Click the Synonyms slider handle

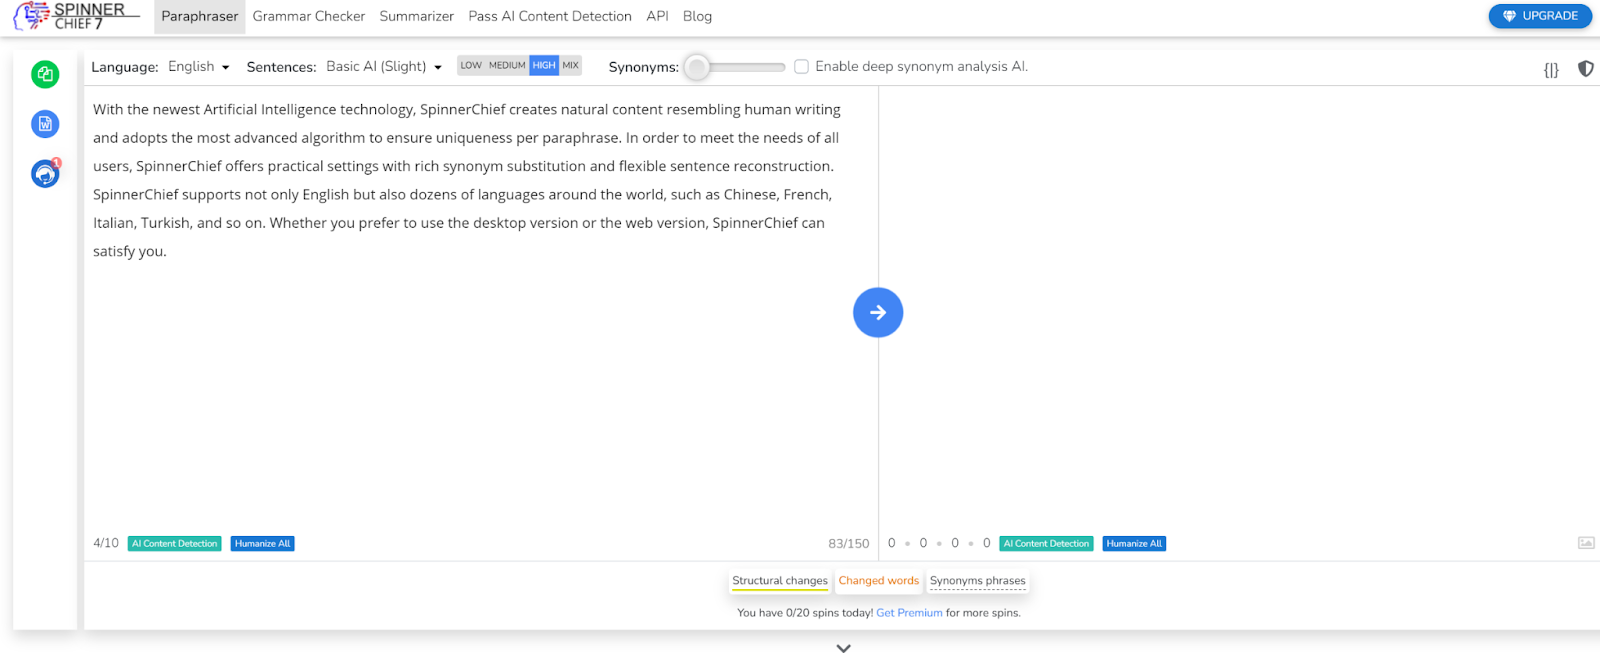coord(697,67)
